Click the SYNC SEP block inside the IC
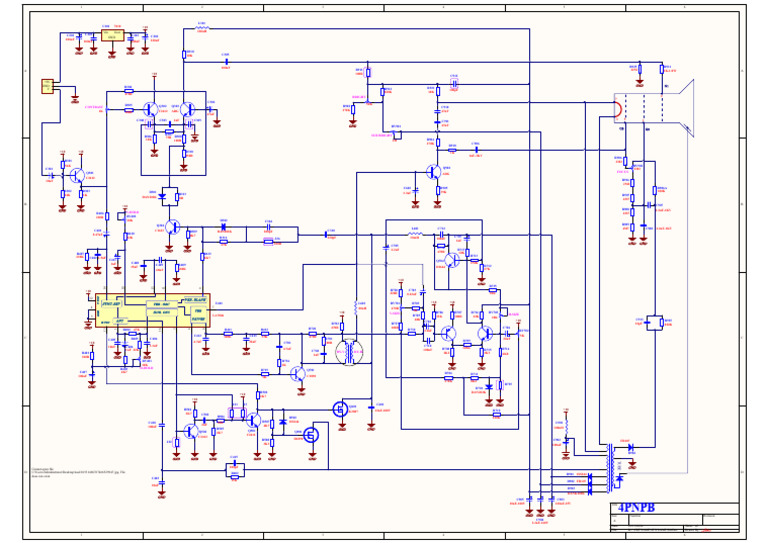768x543 pixels. click(111, 304)
